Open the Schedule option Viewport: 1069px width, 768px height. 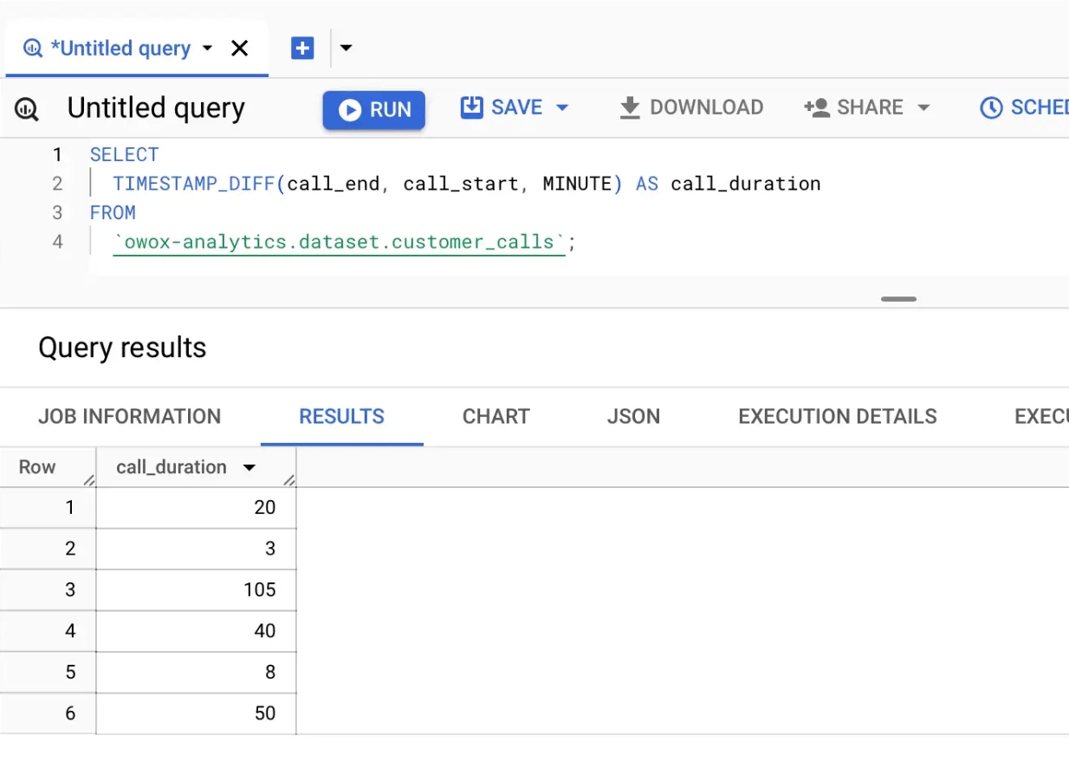pyautogui.click(x=1024, y=108)
